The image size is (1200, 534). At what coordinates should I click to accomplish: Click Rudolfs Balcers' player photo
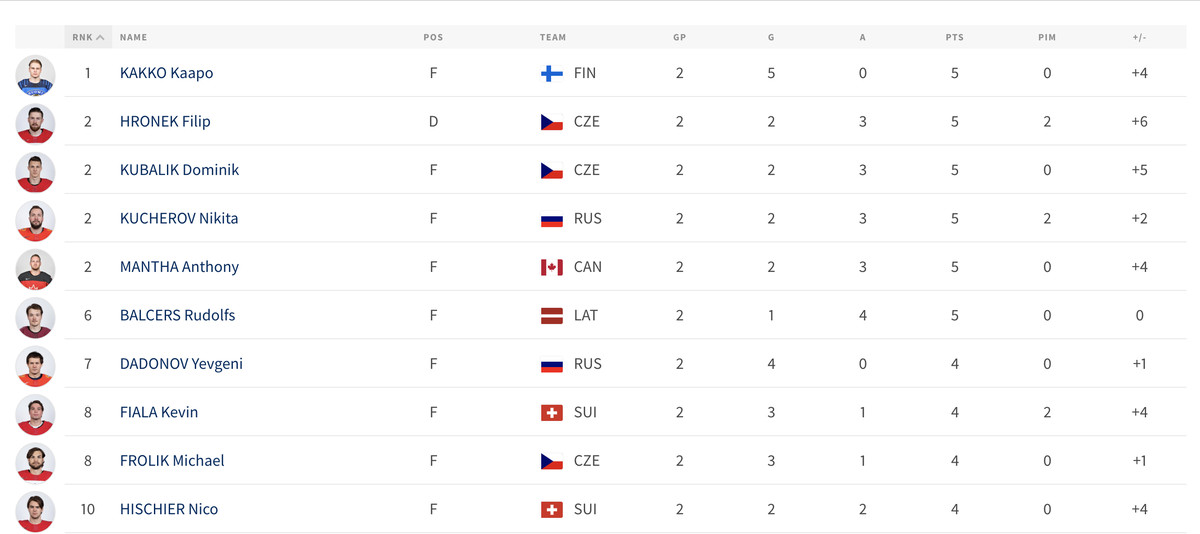coord(36,317)
